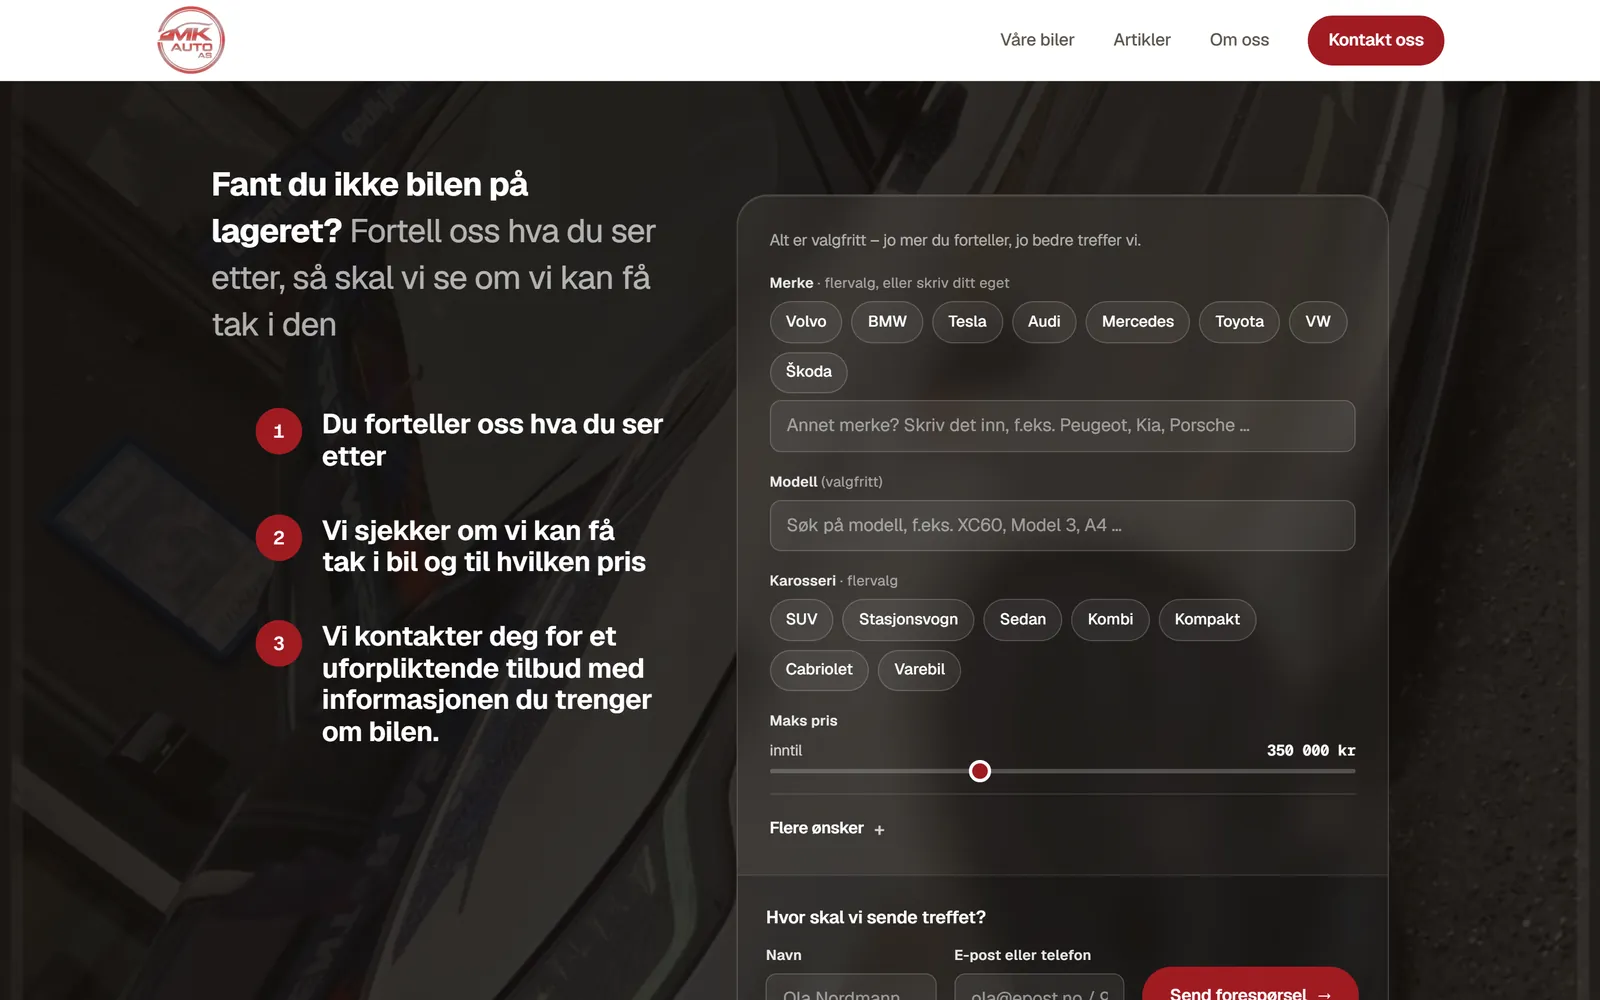
Task: Select Sedan body type
Action: tap(1023, 620)
